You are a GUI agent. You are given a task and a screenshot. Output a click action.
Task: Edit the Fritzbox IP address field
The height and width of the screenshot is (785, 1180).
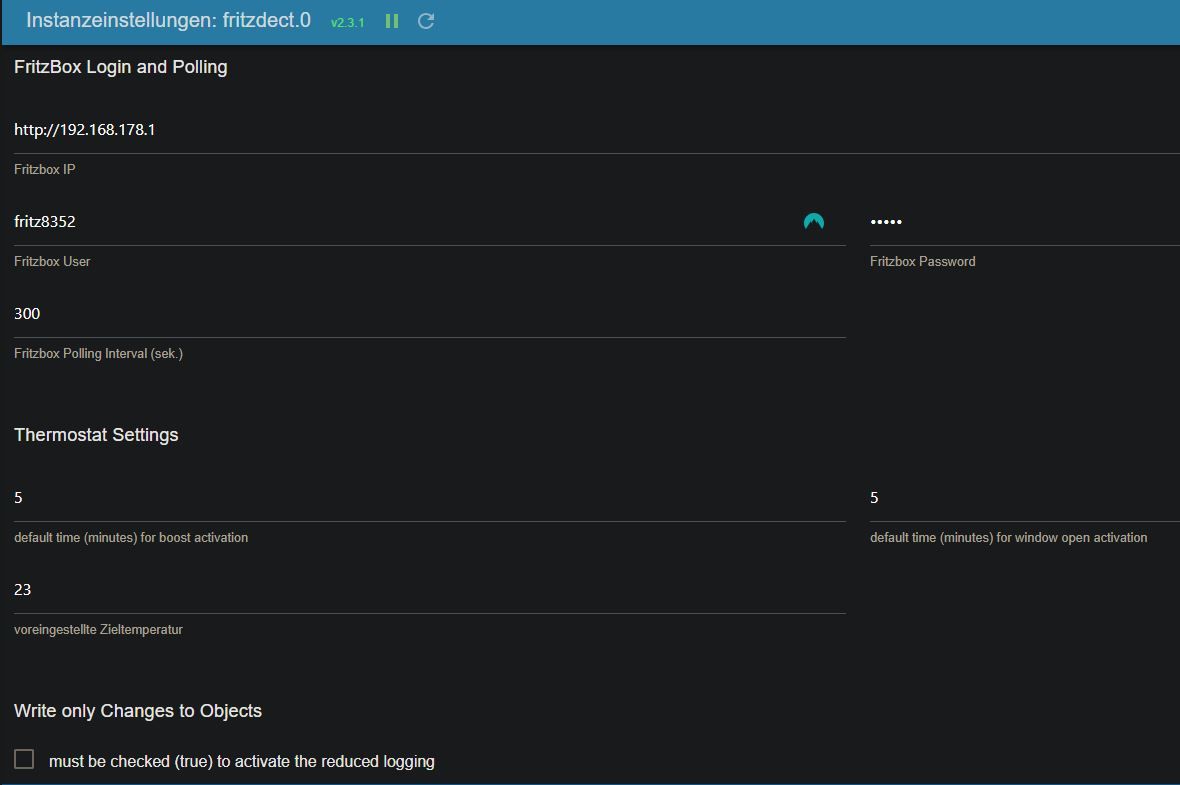597,129
